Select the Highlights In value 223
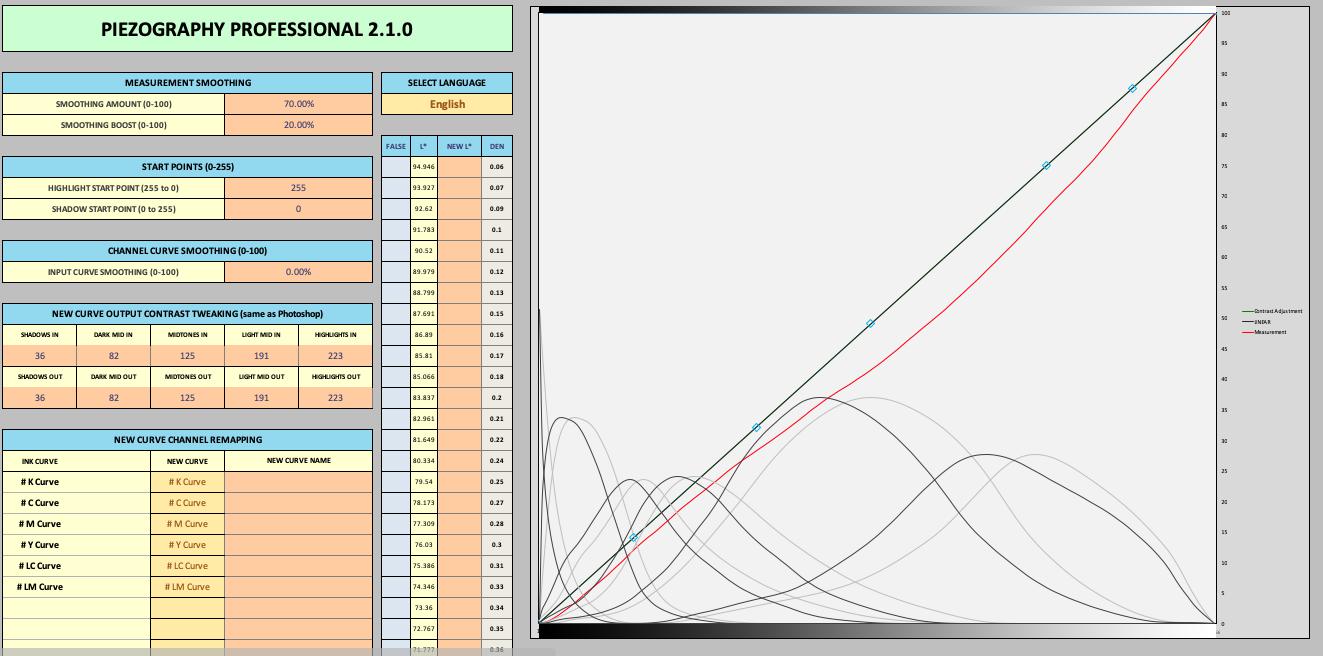1323x656 pixels. pyautogui.click(x=335, y=356)
